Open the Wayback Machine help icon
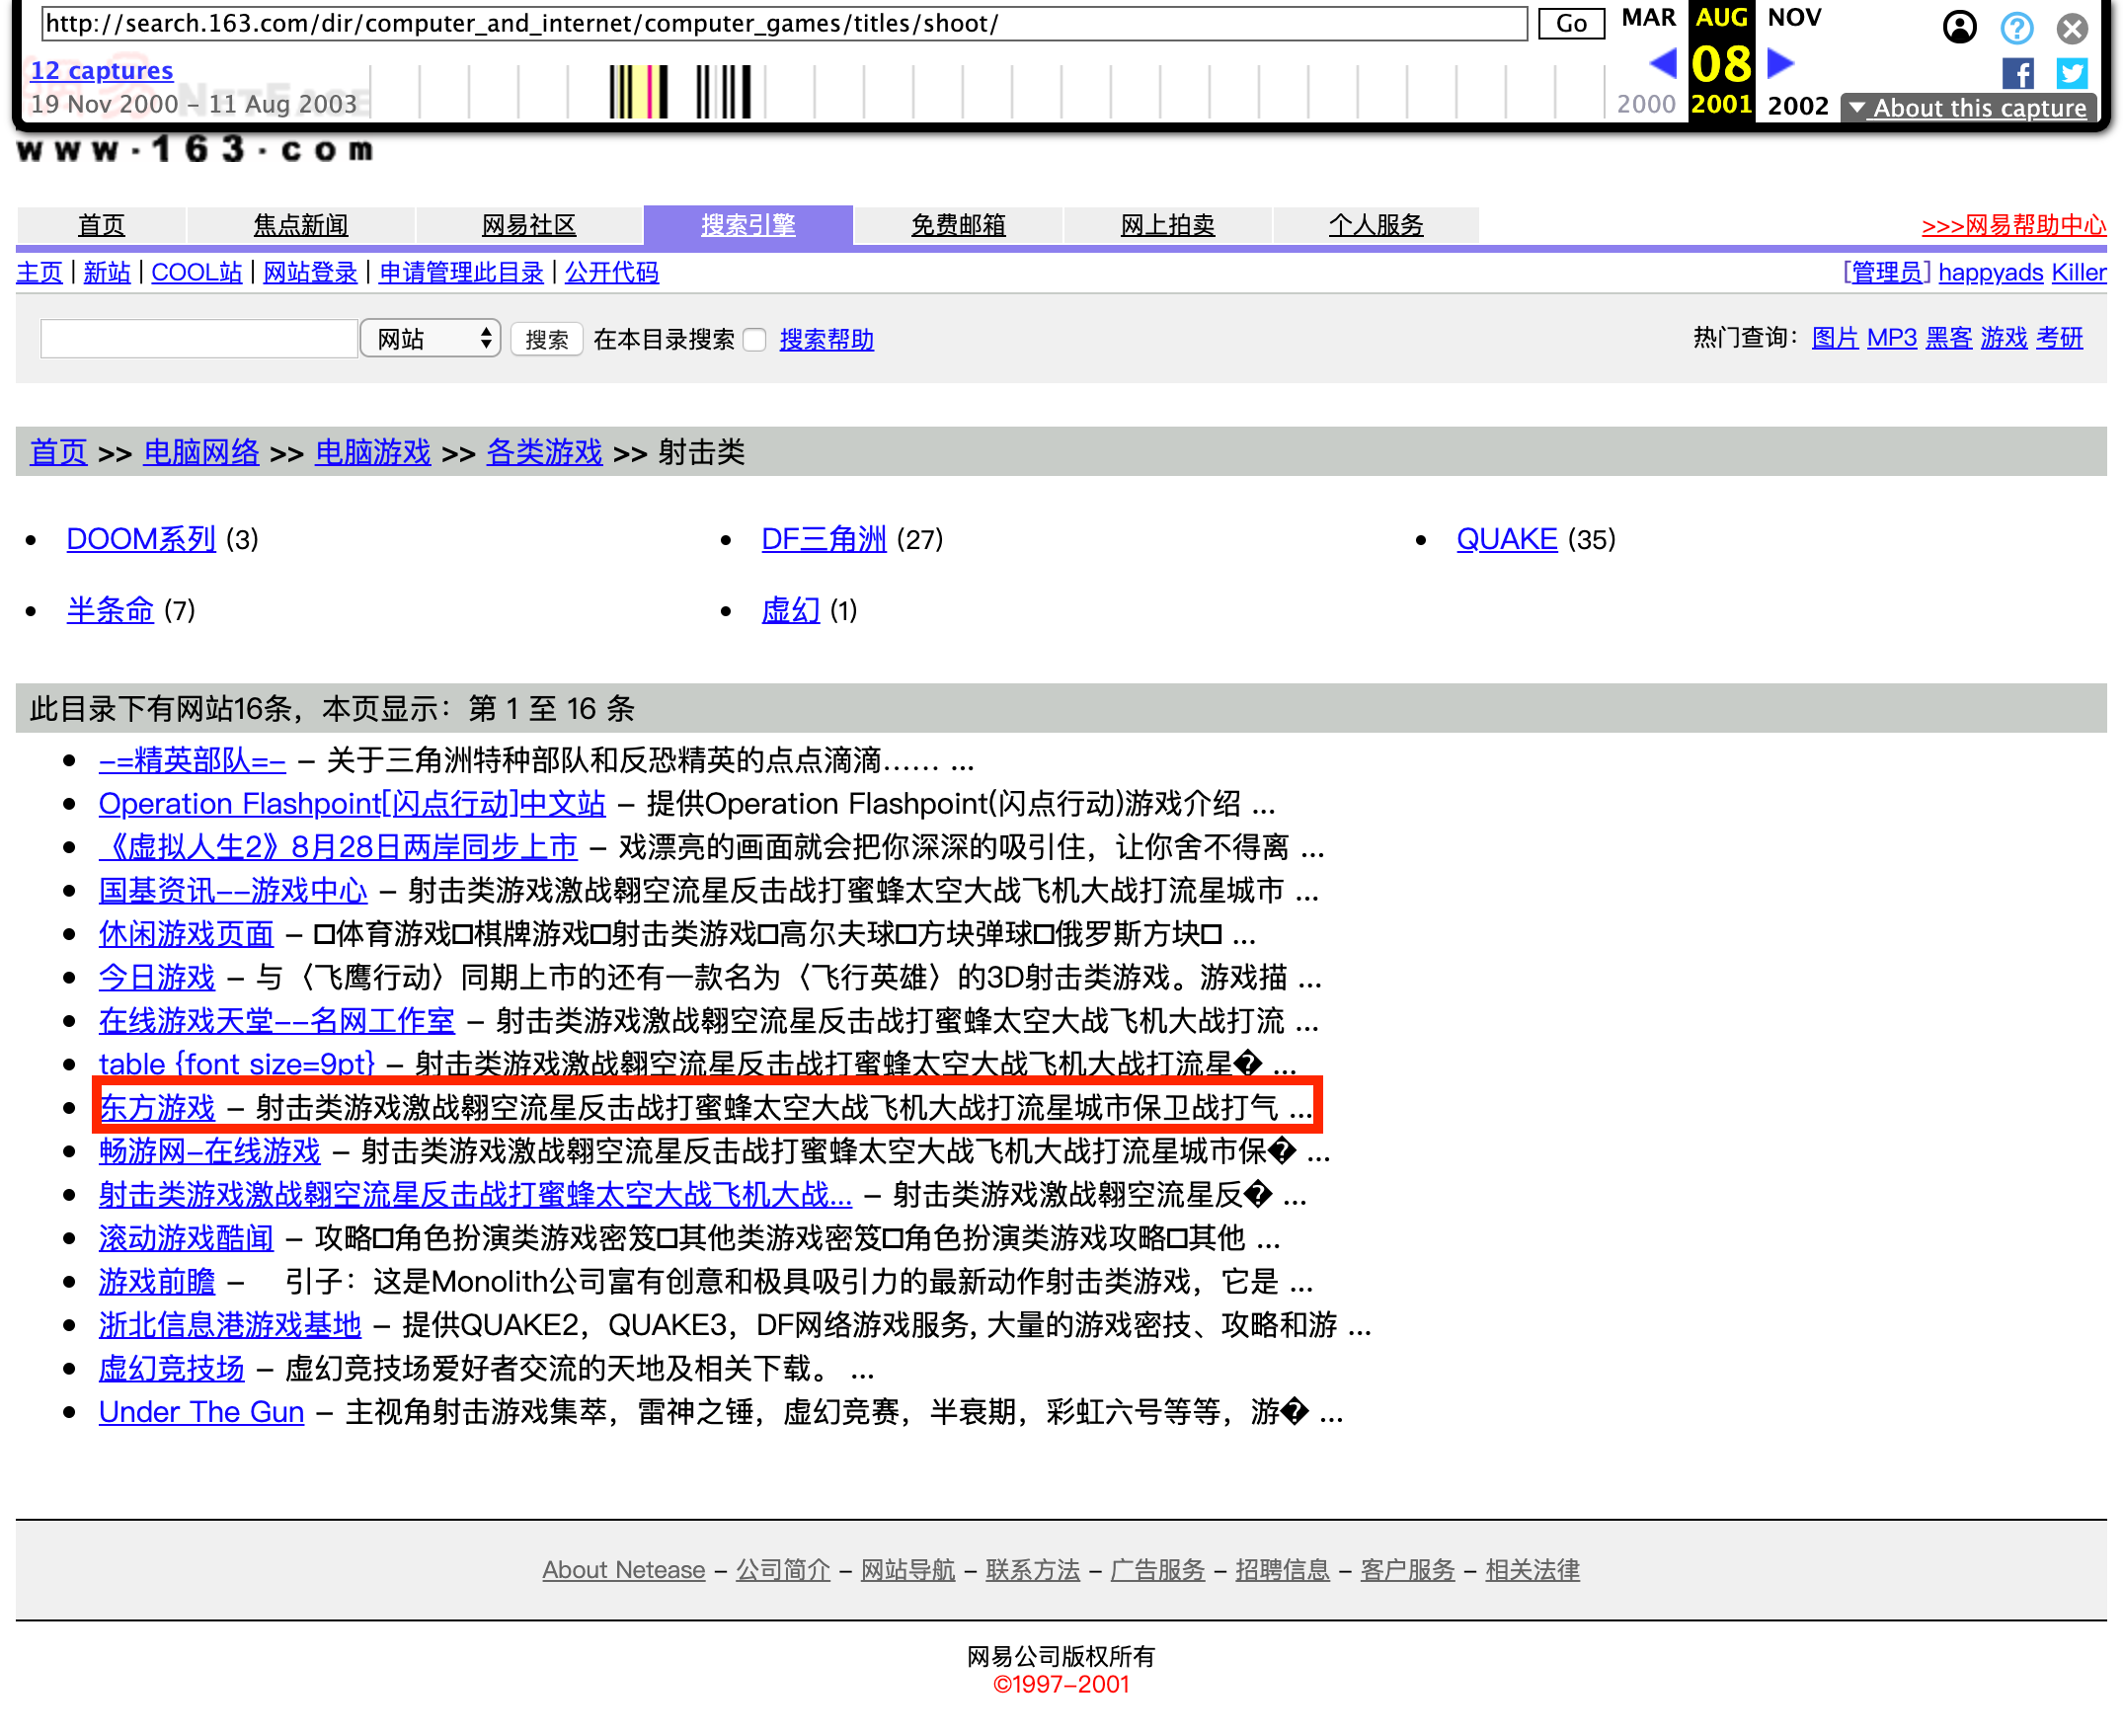This screenshot has width=2123, height=1736. point(2016,27)
